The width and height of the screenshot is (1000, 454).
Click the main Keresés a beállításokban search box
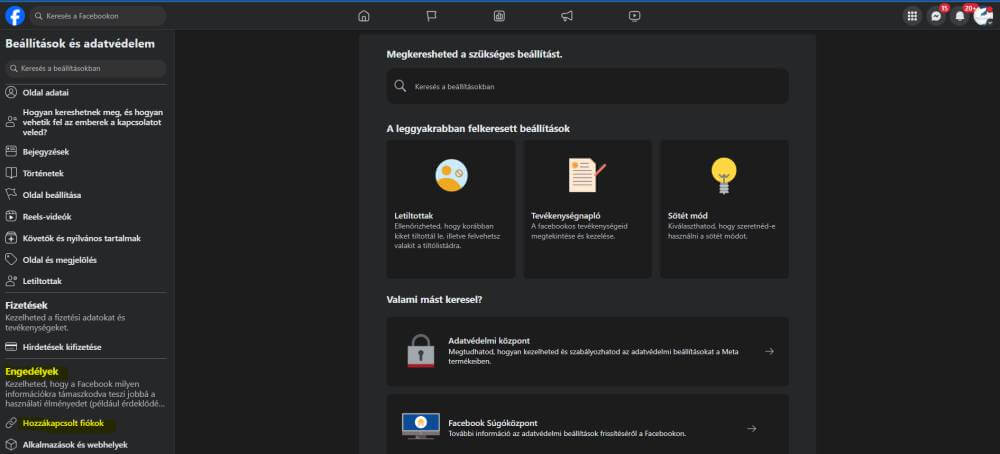(x=587, y=86)
